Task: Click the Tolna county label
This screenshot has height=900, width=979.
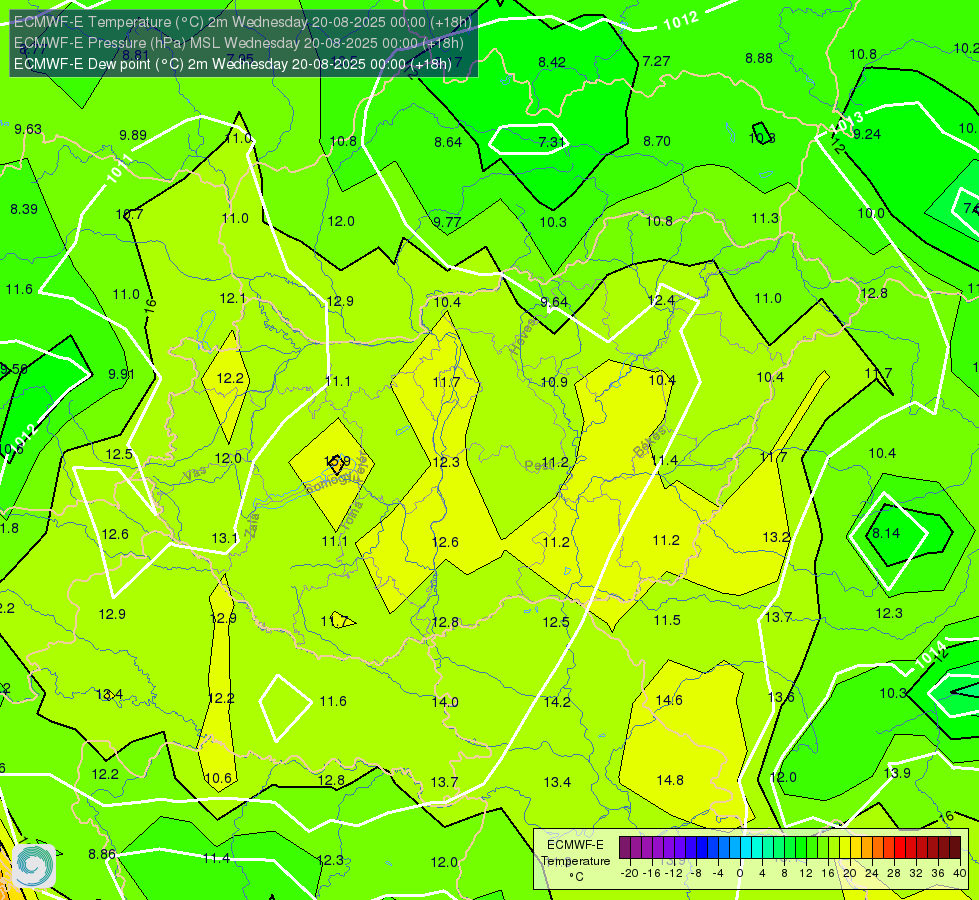Action: pyautogui.click(x=353, y=517)
